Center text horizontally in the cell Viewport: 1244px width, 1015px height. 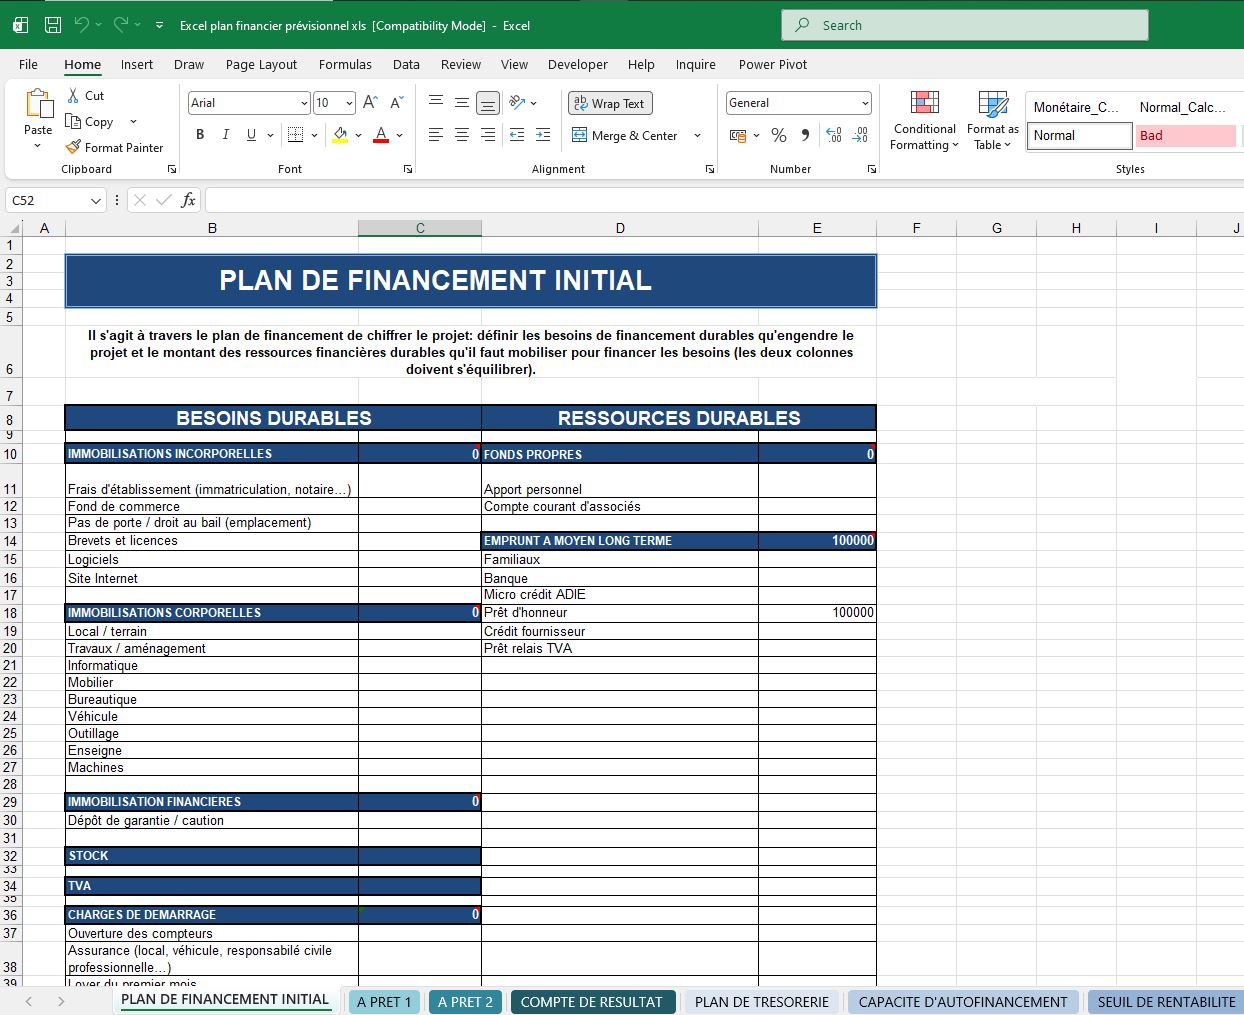(x=462, y=135)
